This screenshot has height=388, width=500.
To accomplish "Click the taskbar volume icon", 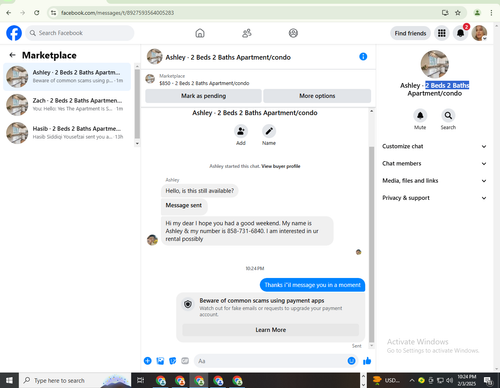I will (449, 380).
